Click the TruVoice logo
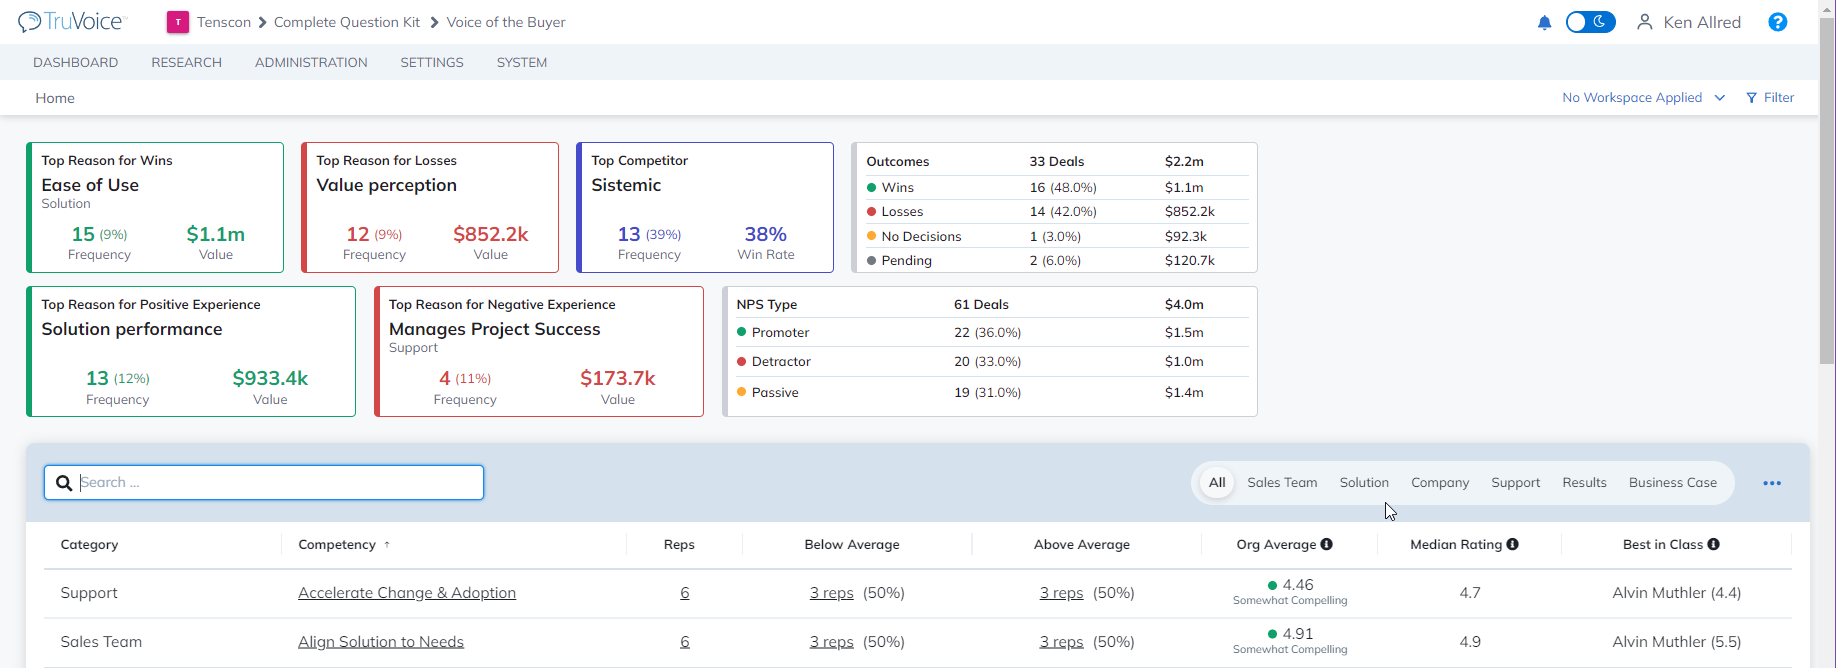The height and width of the screenshot is (668, 1836). pos(70,22)
